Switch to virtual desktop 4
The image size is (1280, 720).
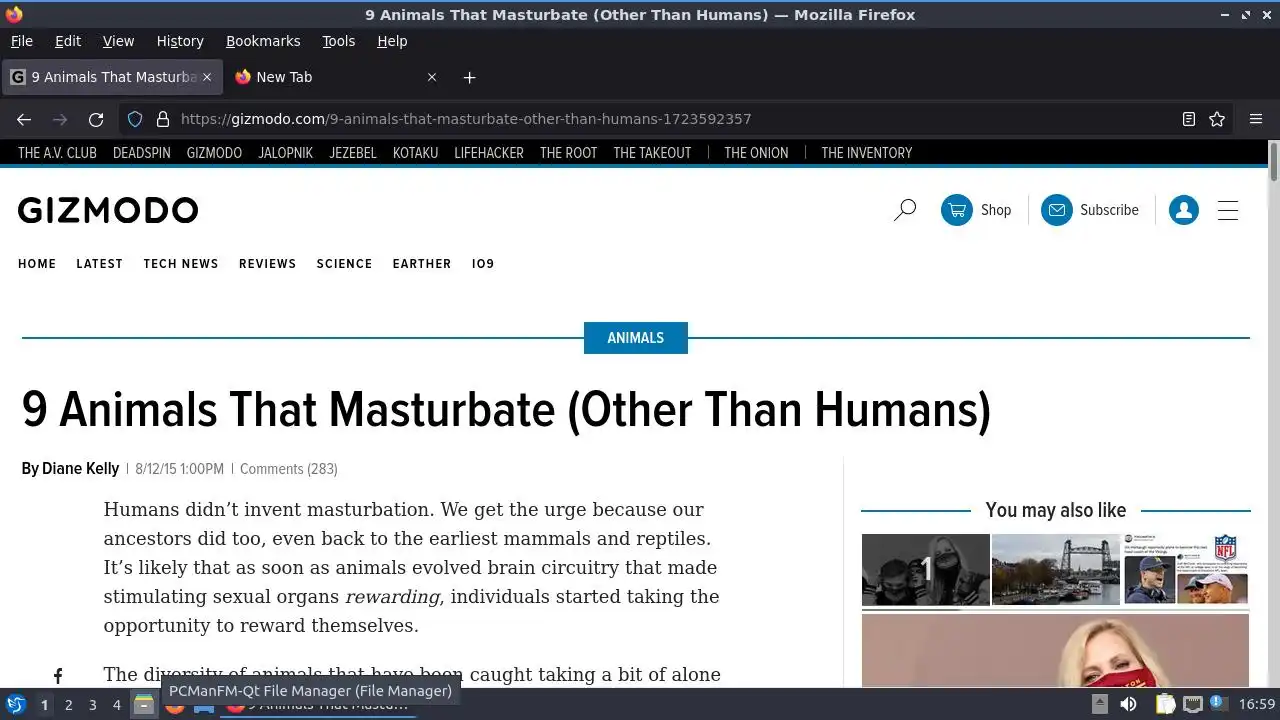(x=116, y=705)
